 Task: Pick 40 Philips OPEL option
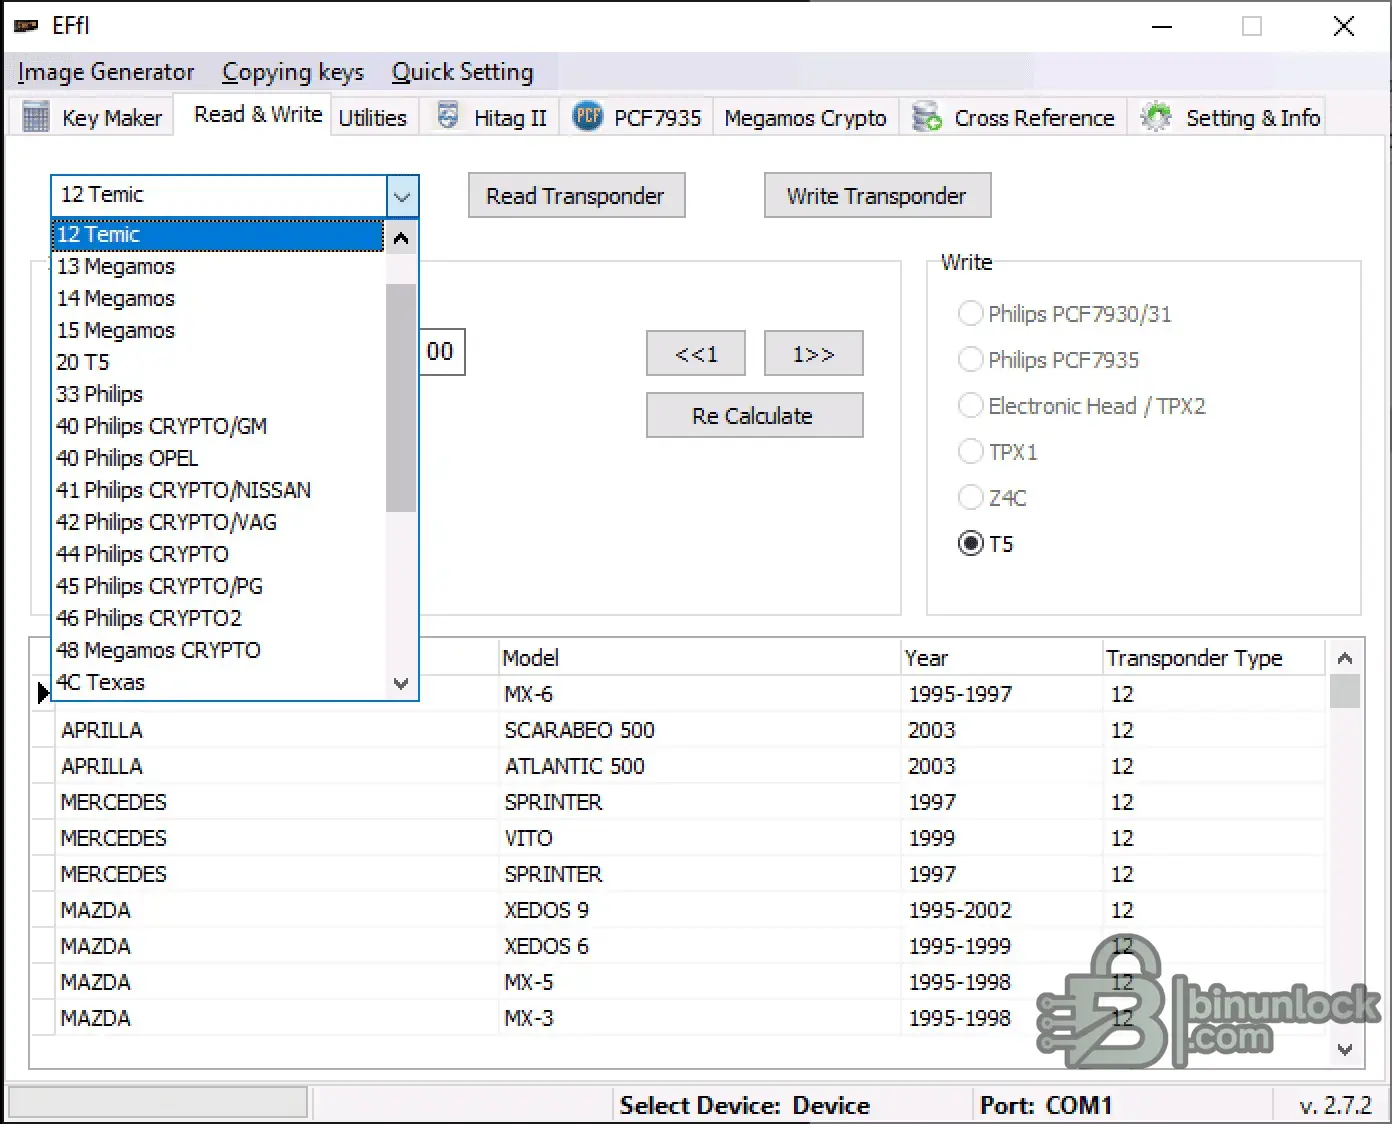coord(218,459)
